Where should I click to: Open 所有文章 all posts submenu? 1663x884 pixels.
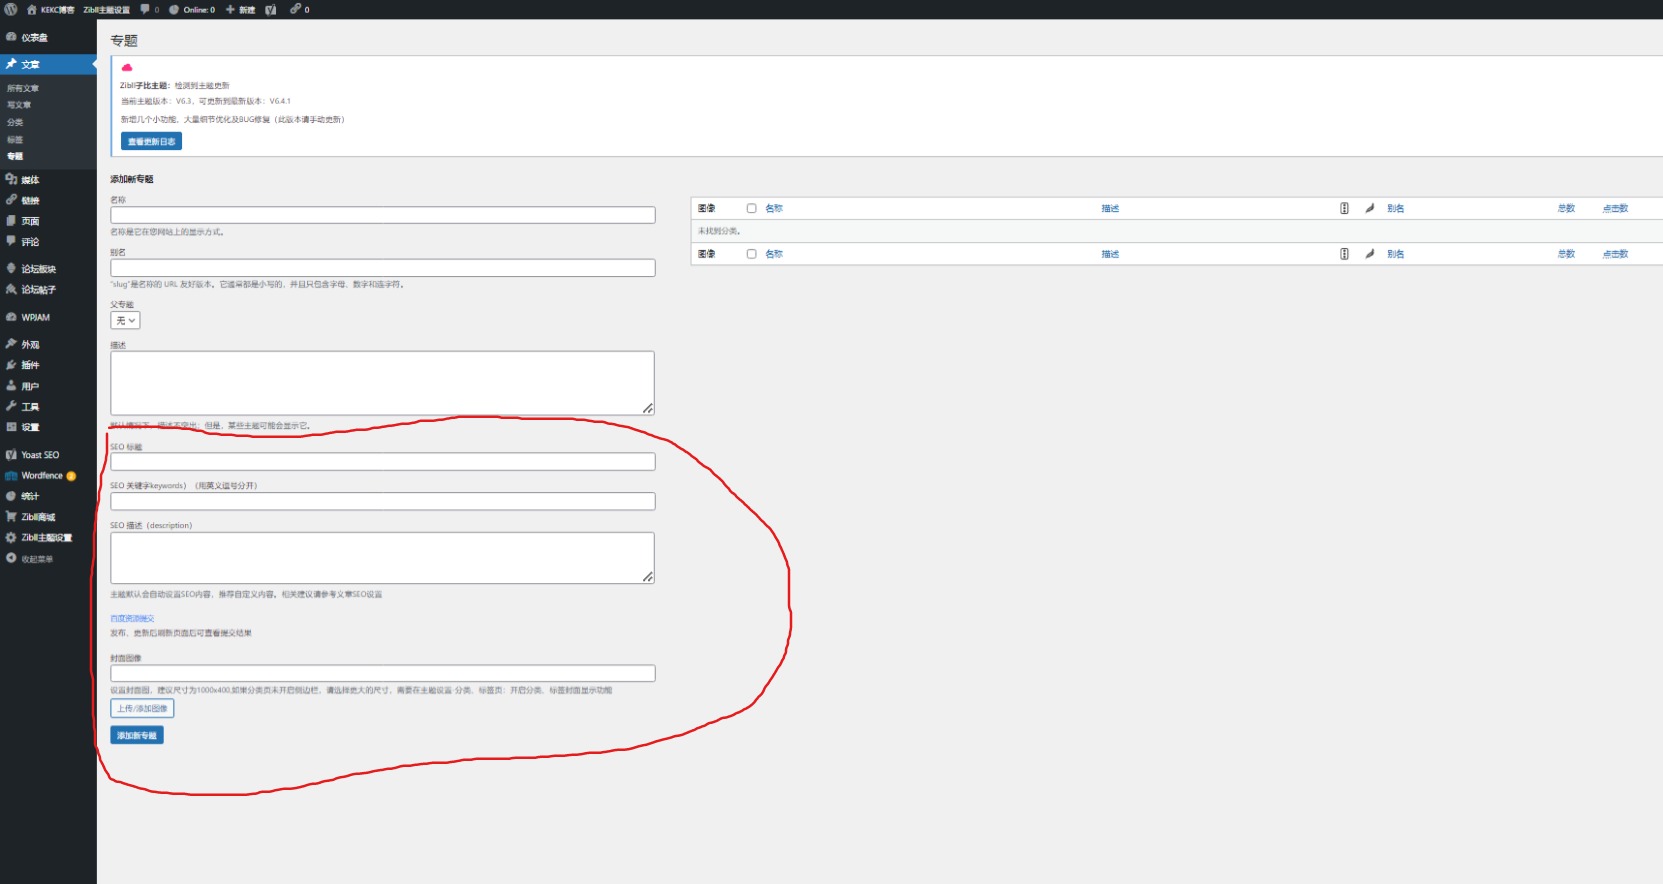pos(23,88)
